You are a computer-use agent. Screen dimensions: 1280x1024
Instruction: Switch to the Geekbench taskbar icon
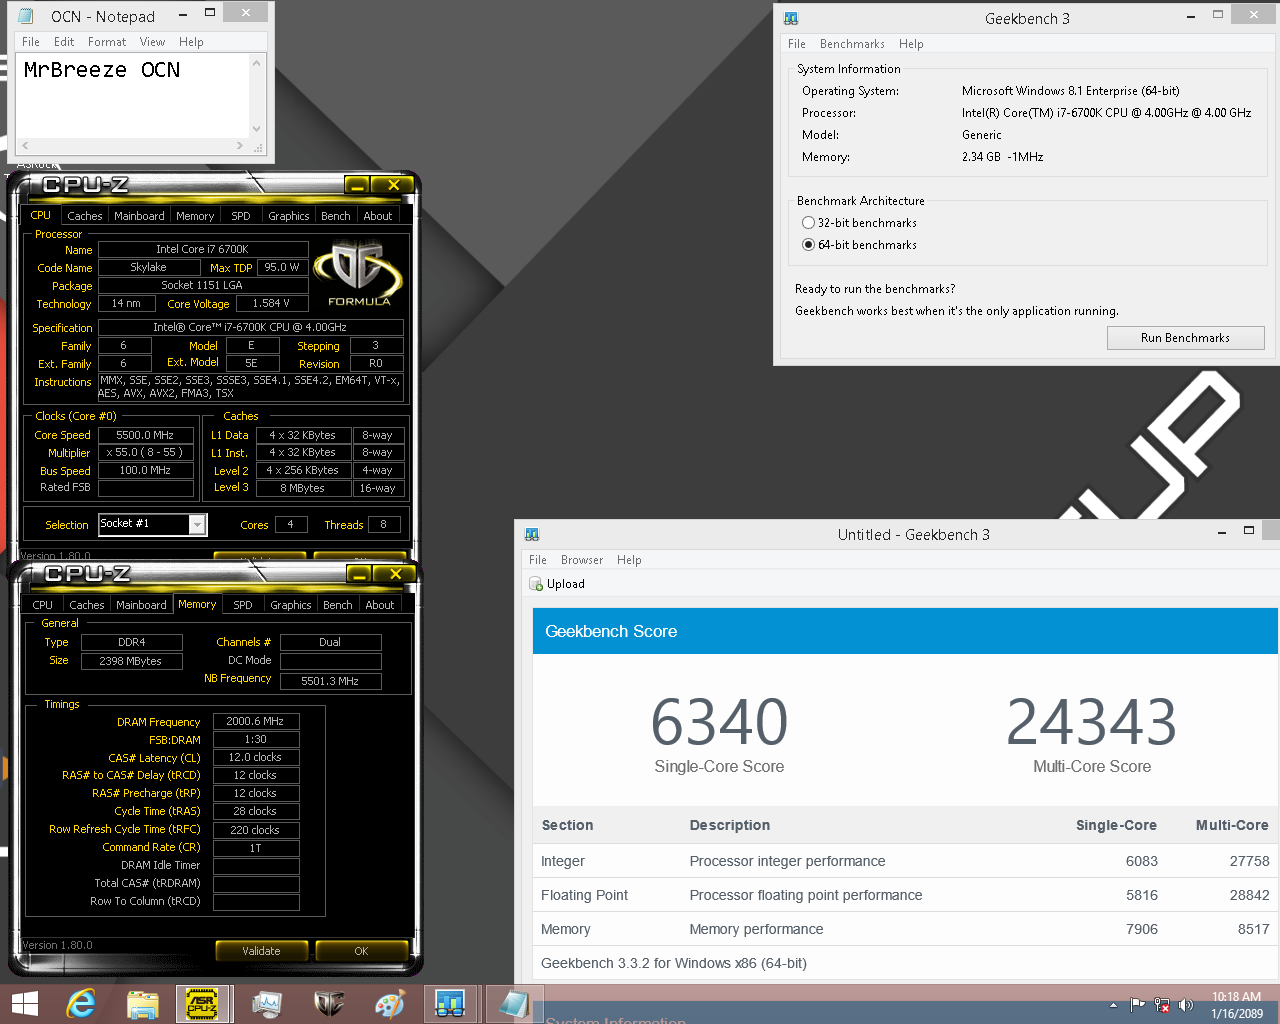(x=451, y=1004)
